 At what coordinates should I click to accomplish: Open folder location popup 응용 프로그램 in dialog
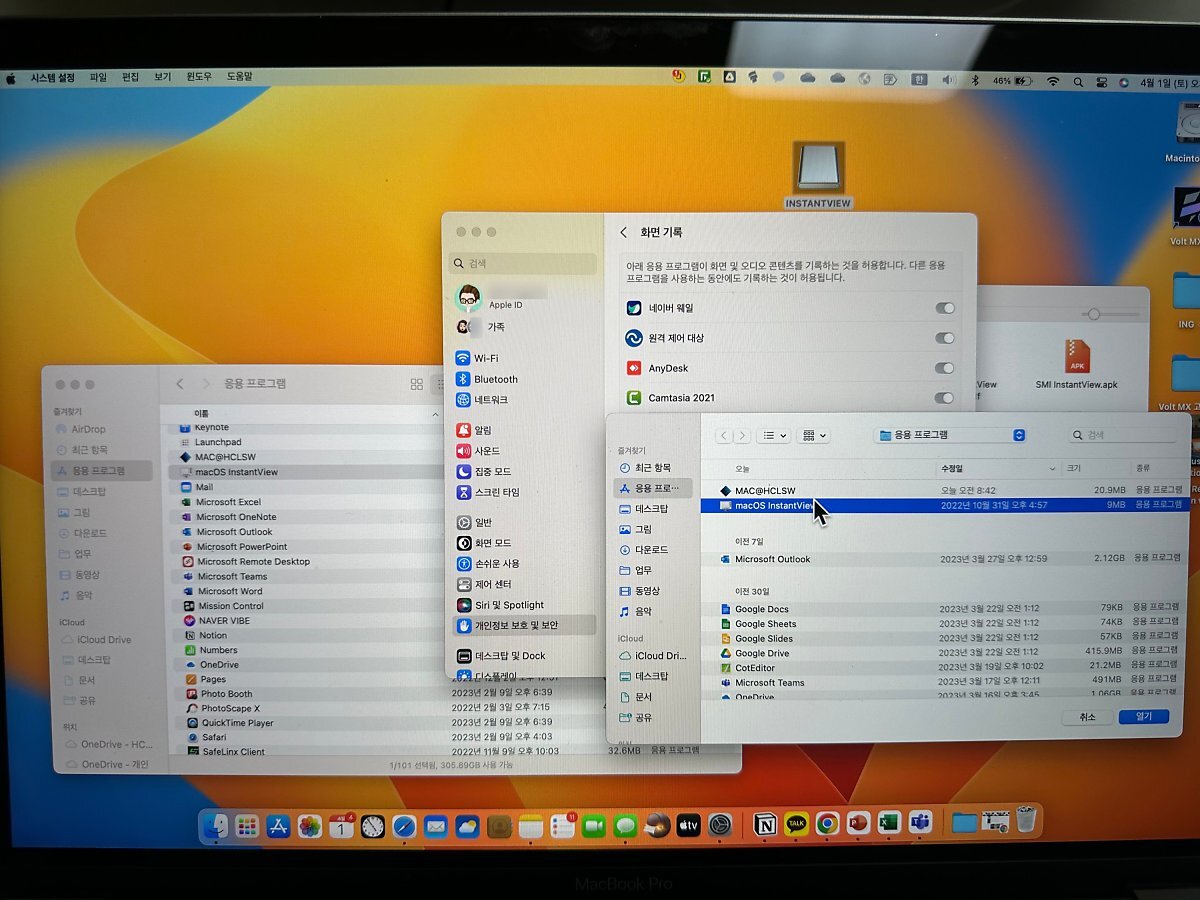pos(950,435)
